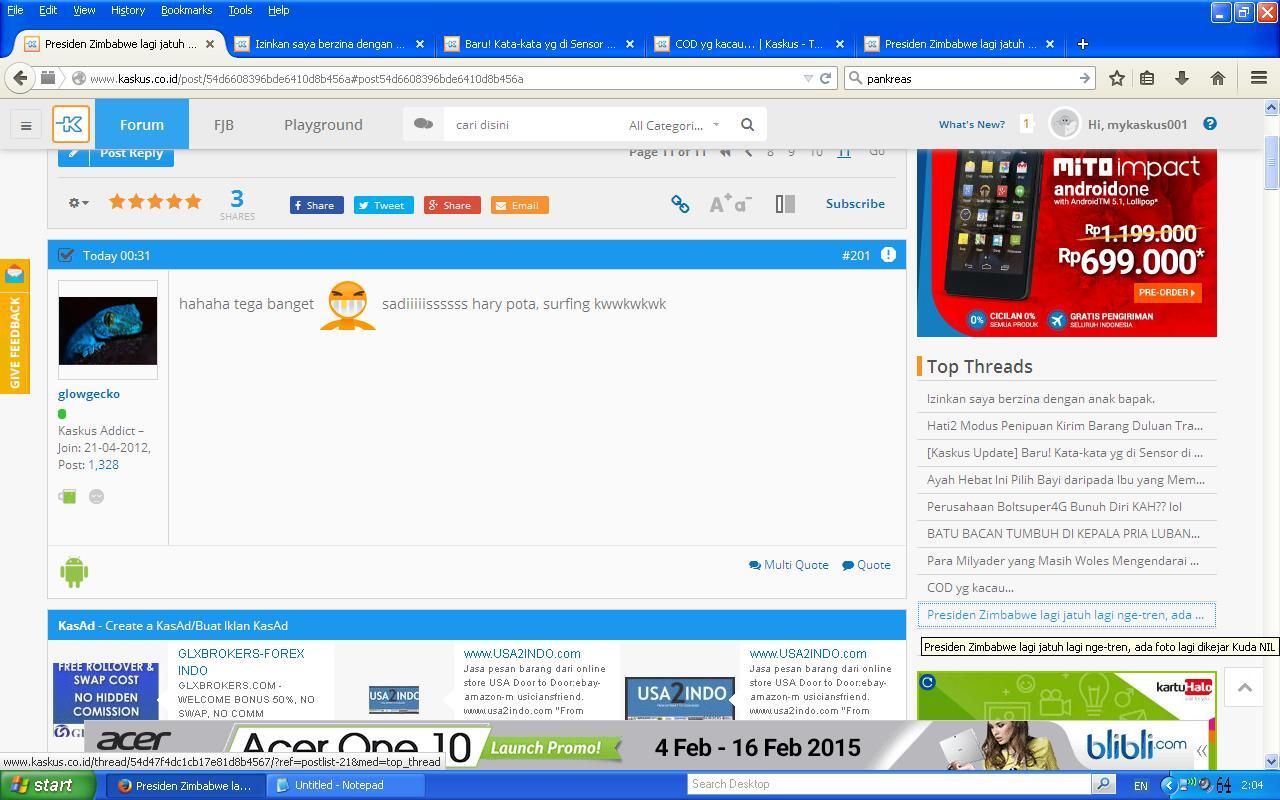The width and height of the screenshot is (1280, 800).
Task: Share thread on Facebook
Action: point(317,205)
